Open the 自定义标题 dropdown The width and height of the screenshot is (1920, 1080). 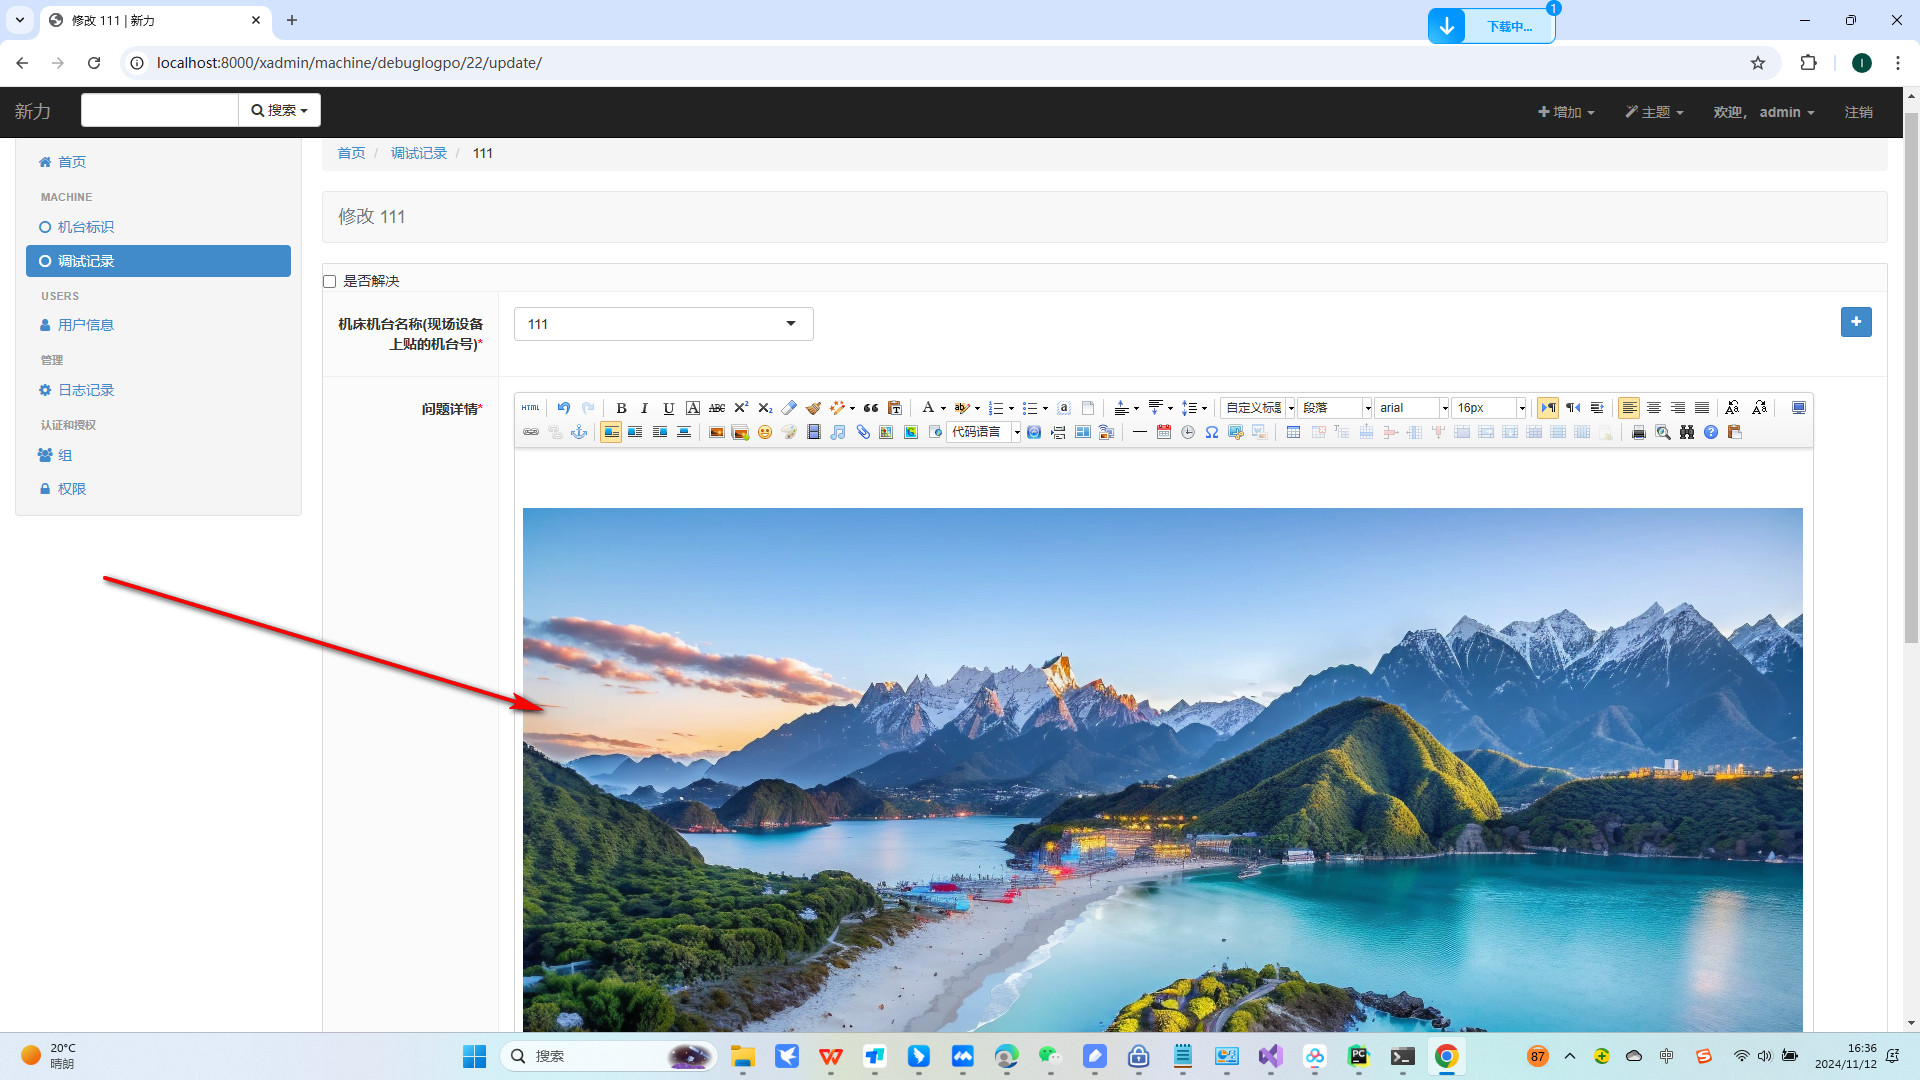coord(1259,408)
